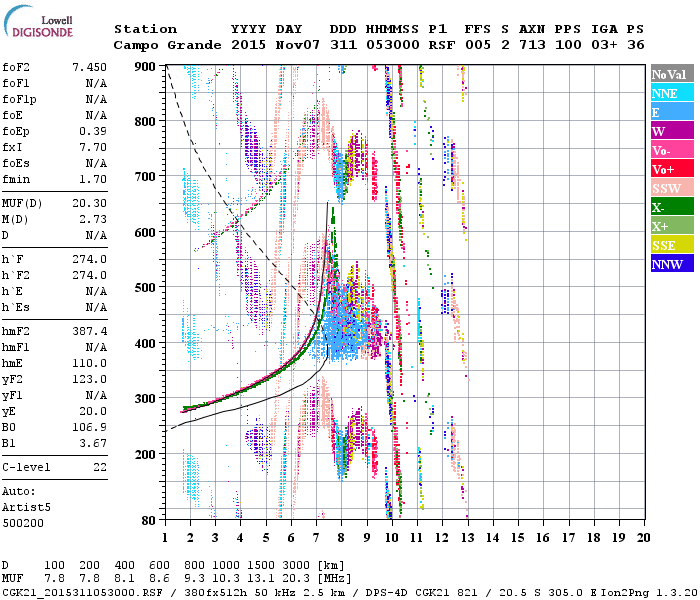Image resolution: width=700 pixels, height=600 pixels.
Task: Click the B1 value 3.67
Action: pyautogui.click(x=93, y=444)
